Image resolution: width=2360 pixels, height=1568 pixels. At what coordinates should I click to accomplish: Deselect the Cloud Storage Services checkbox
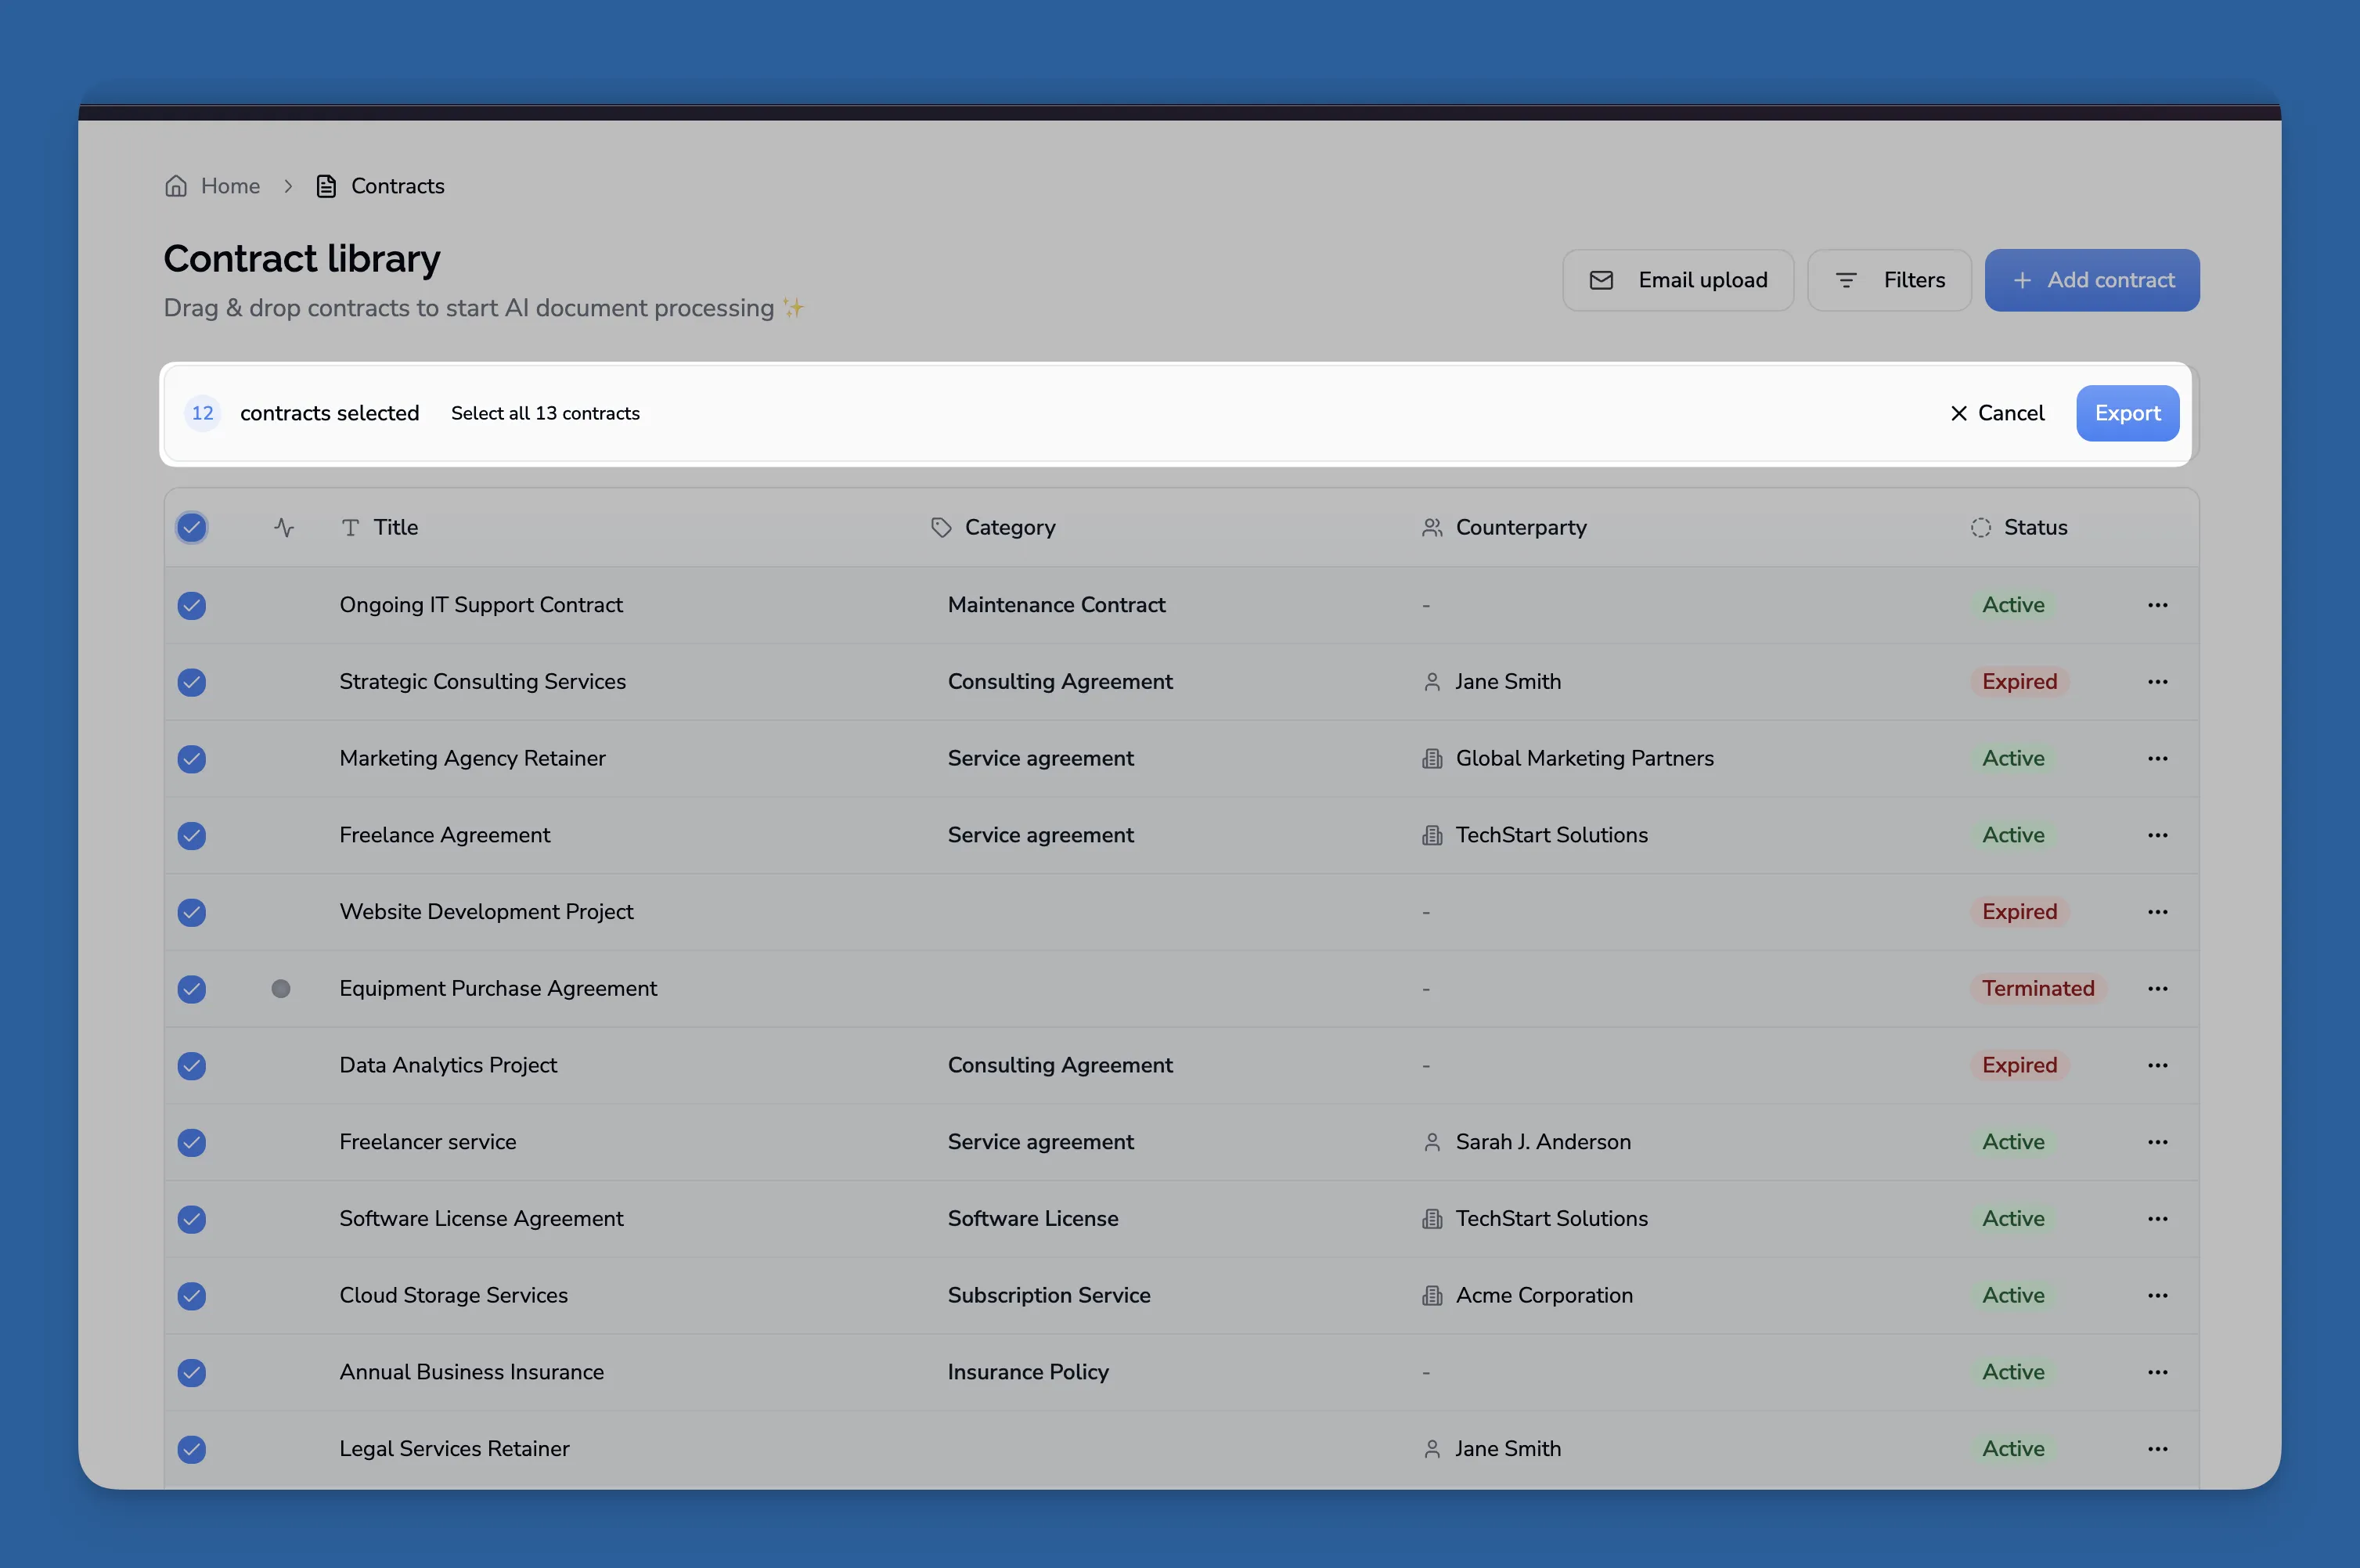pyautogui.click(x=191, y=1296)
